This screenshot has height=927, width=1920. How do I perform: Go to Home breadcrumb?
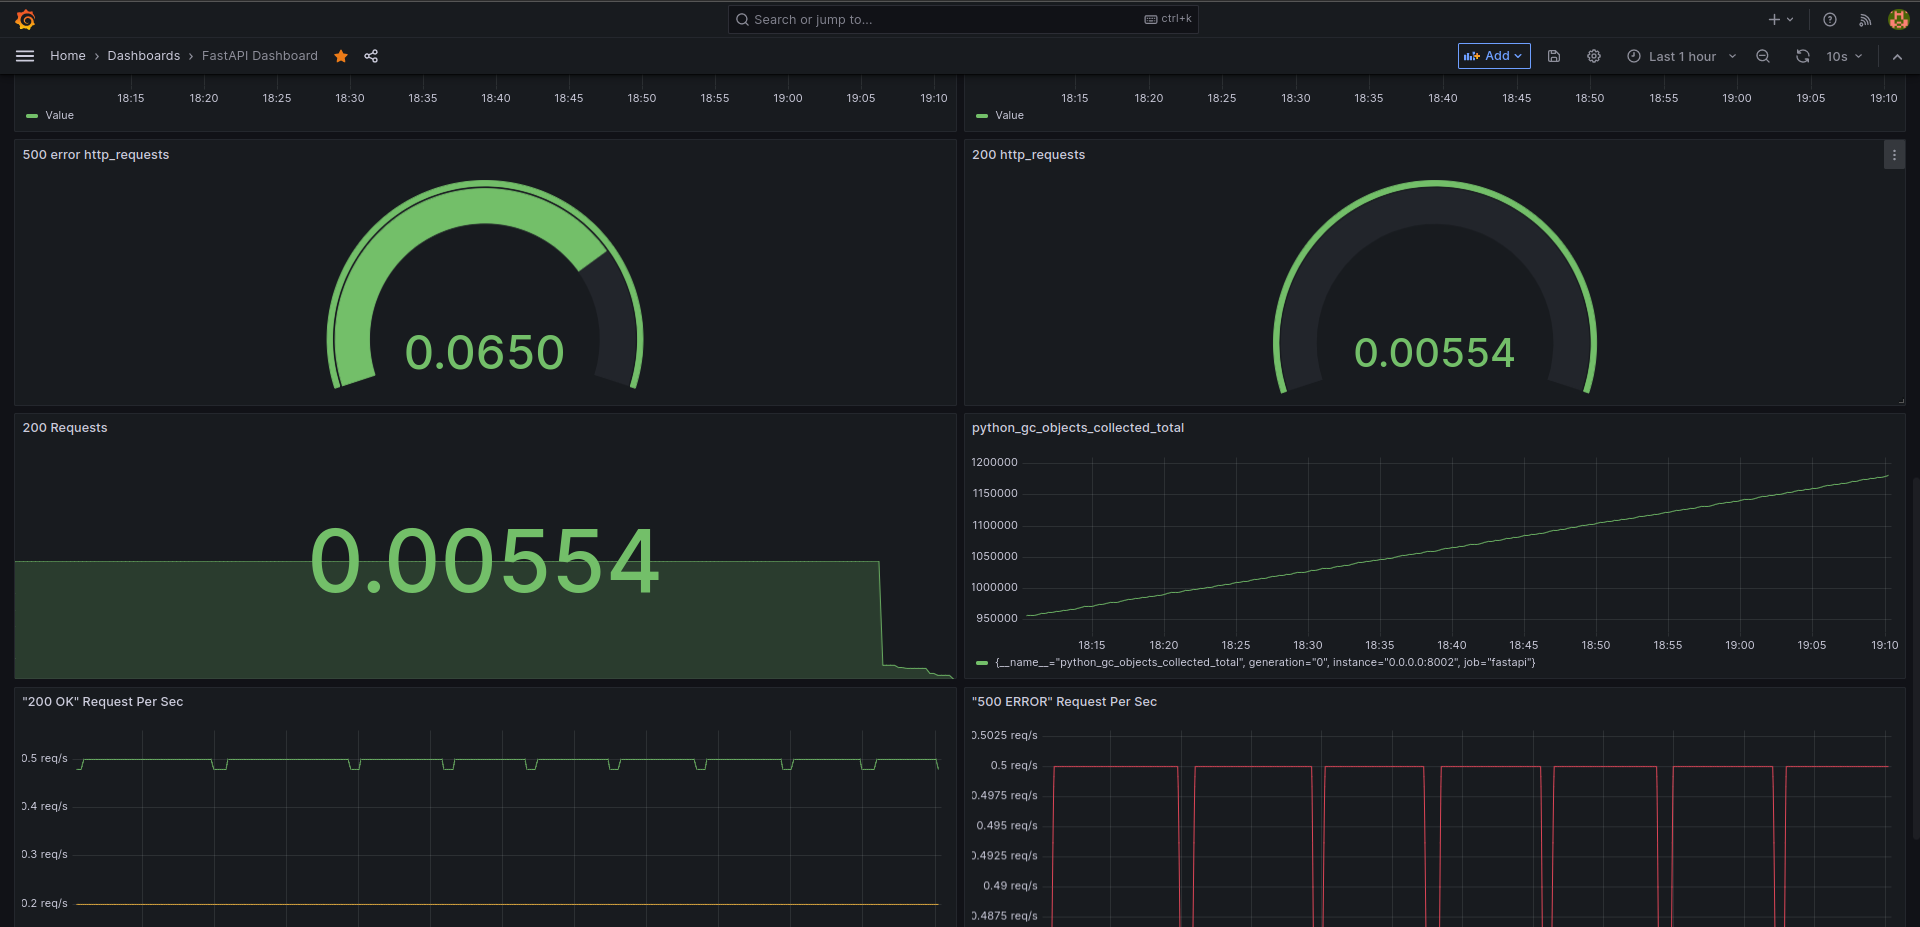[x=68, y=56]
